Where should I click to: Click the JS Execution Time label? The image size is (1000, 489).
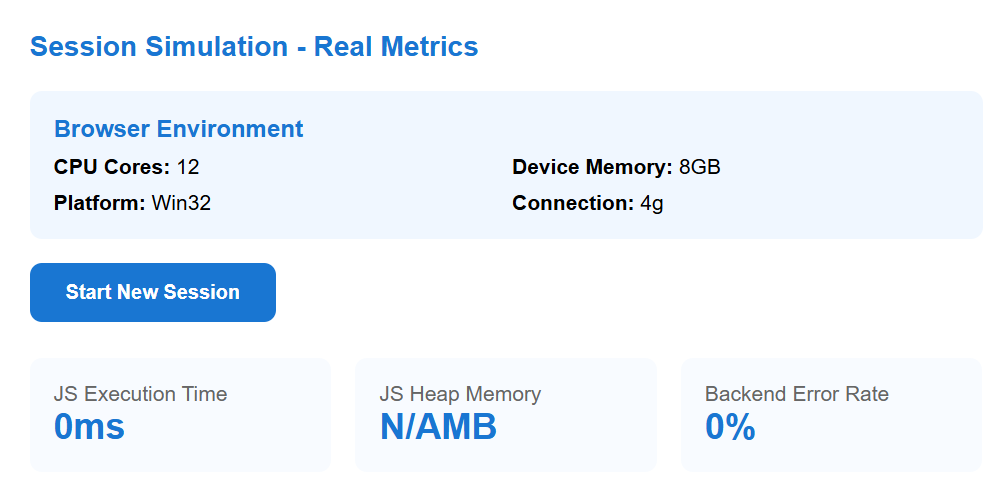click(x=140, y=394)
